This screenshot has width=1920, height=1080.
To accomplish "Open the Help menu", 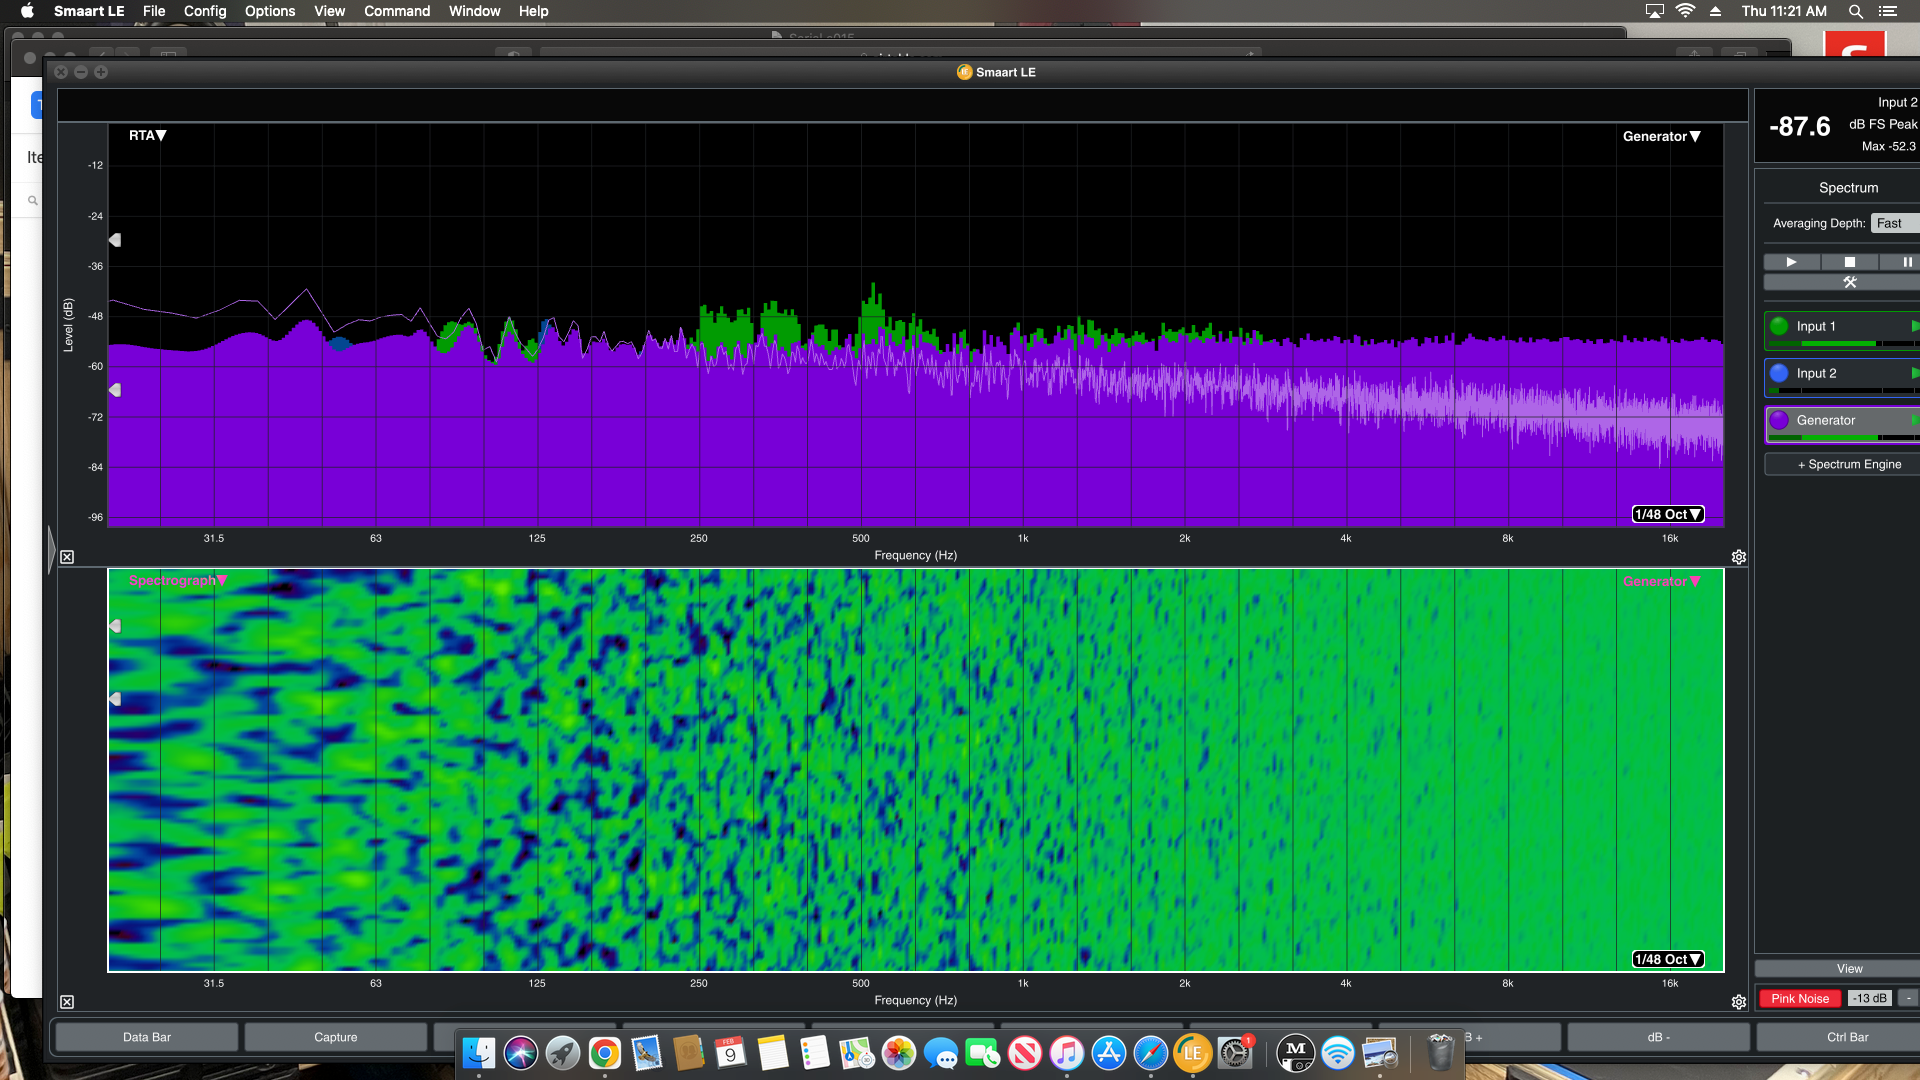I will click(533, 11).
